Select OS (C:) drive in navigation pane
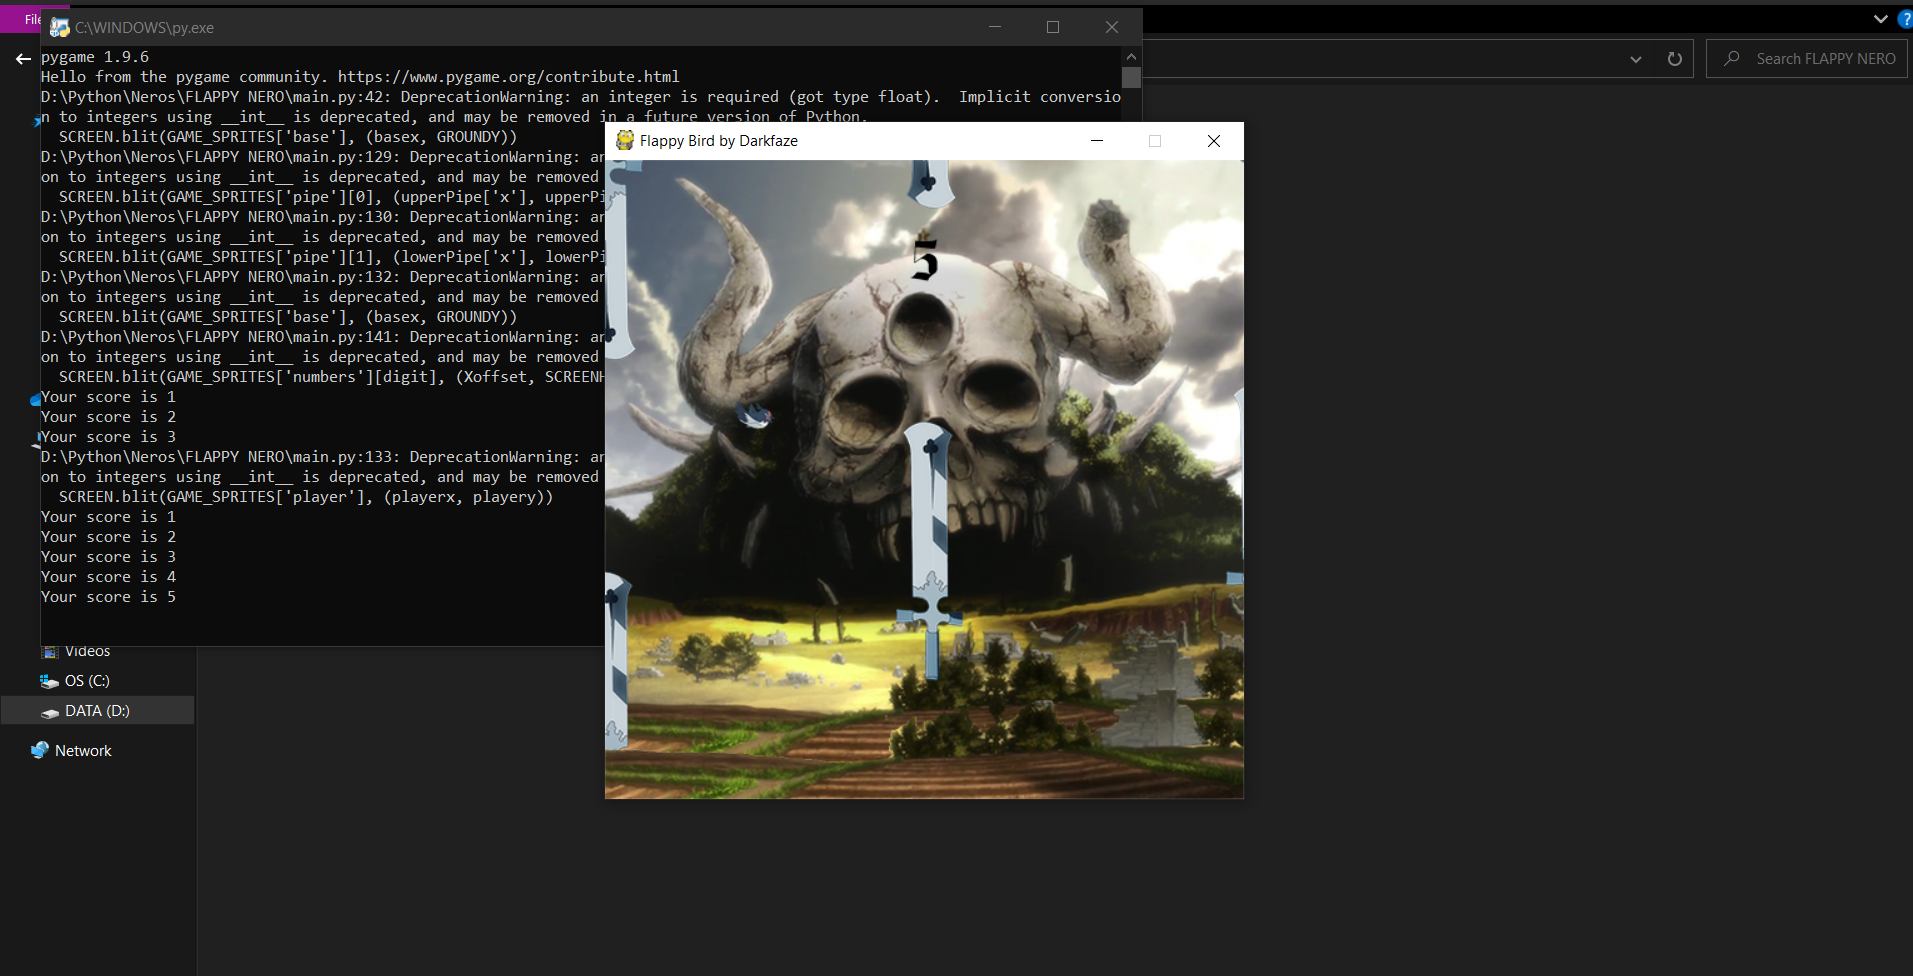The height and width of the screenshot is (976, 1913). [x=86, y=681]
